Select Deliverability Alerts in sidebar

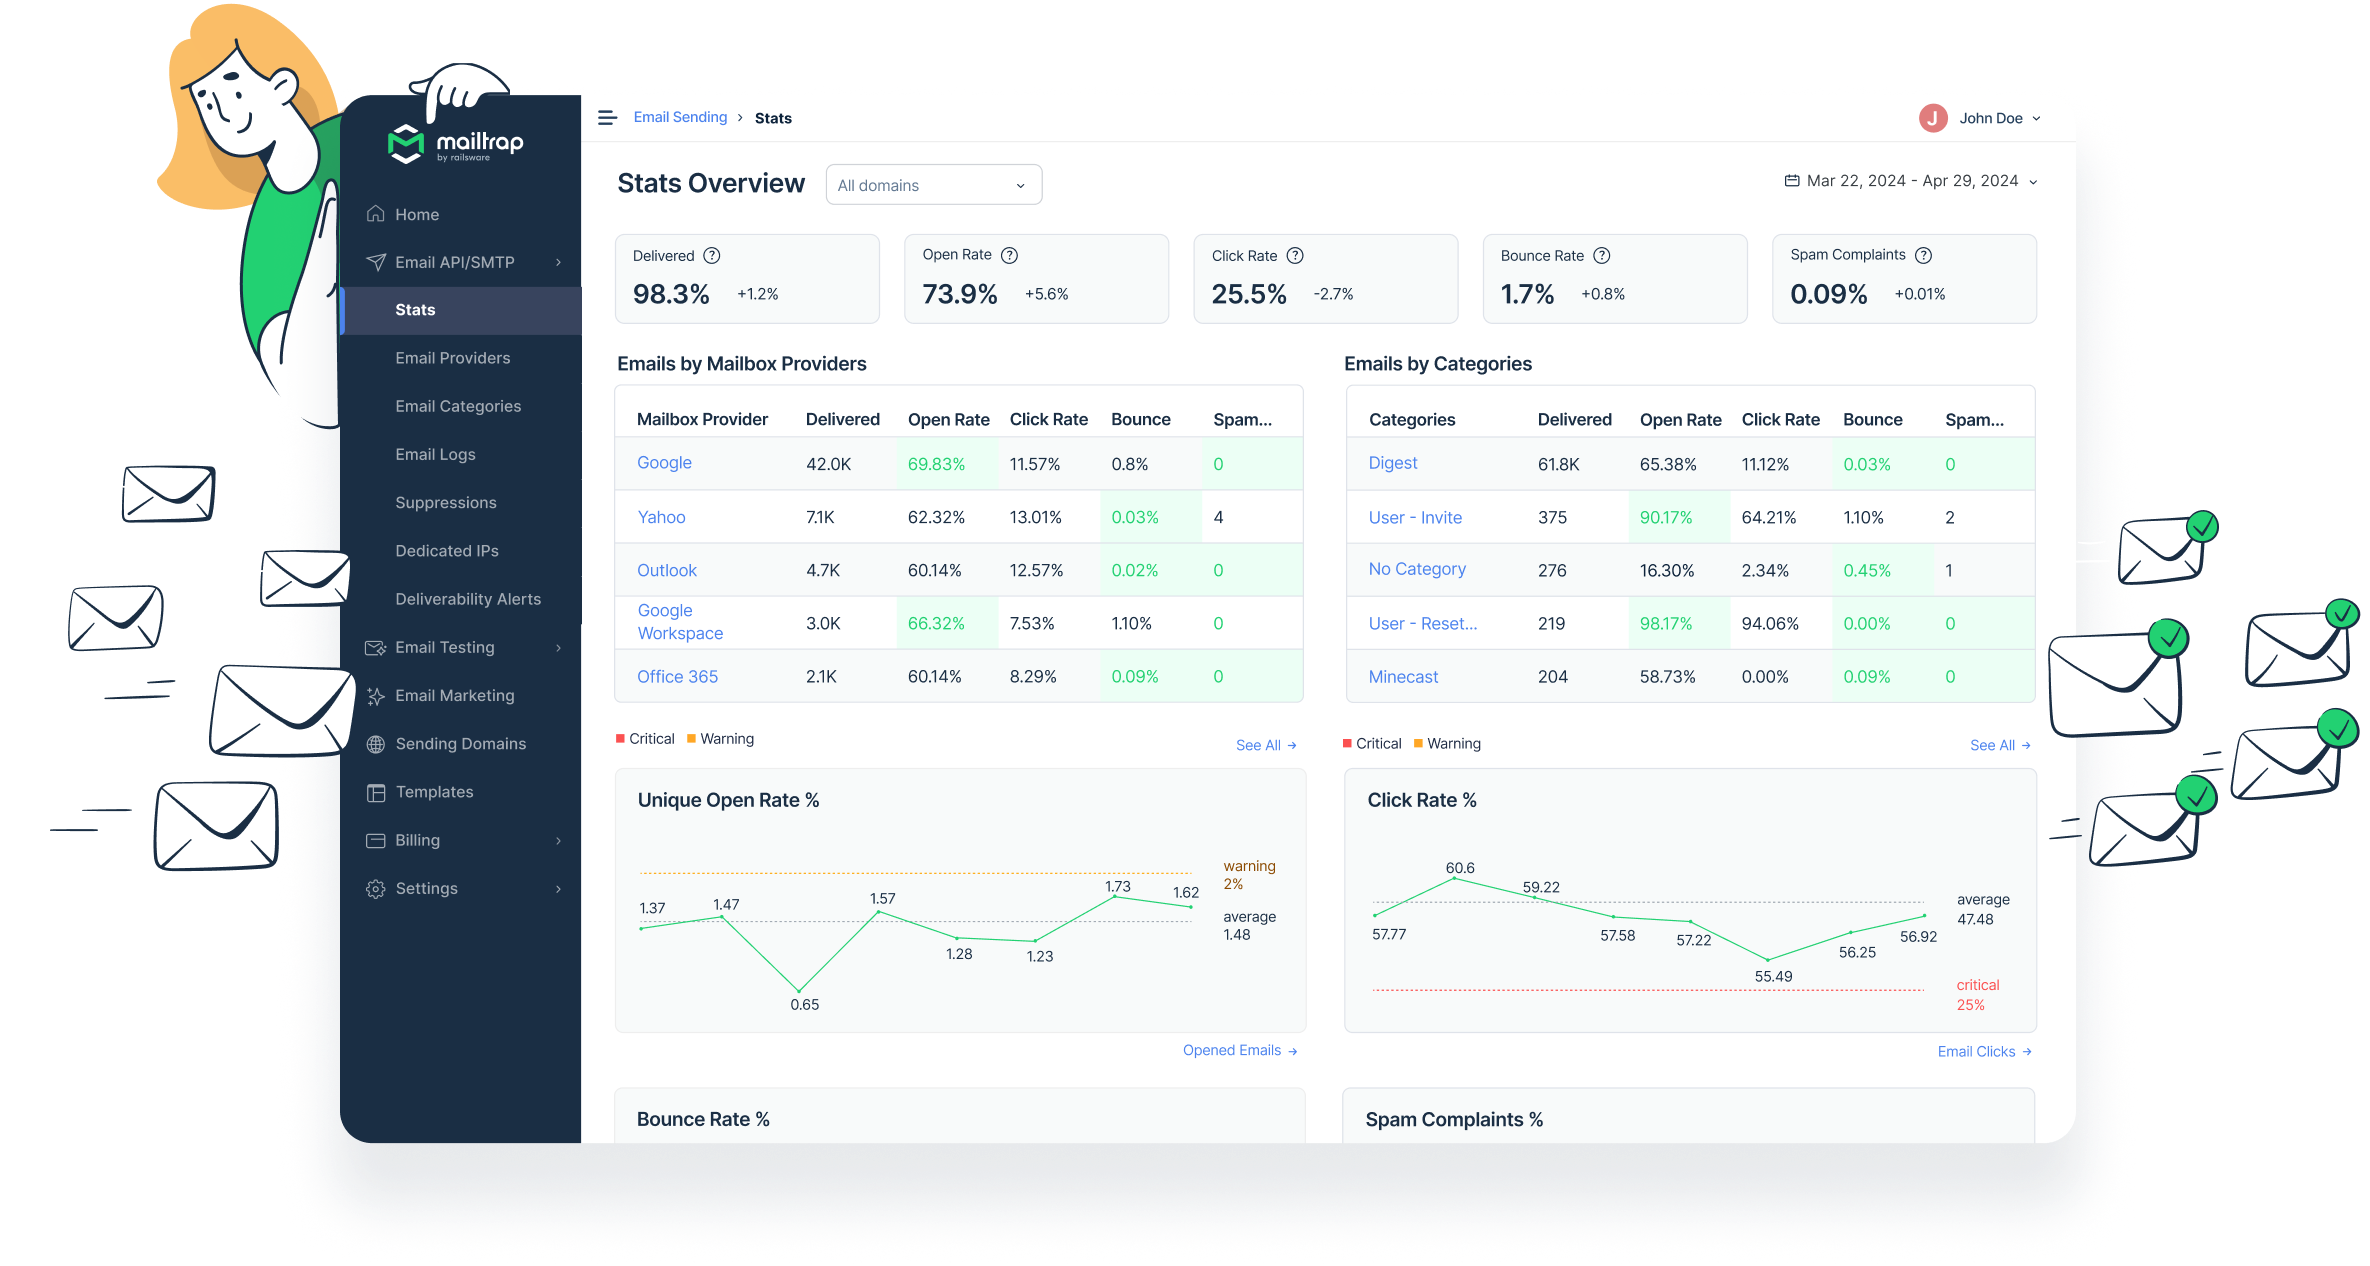coord(467,599)
